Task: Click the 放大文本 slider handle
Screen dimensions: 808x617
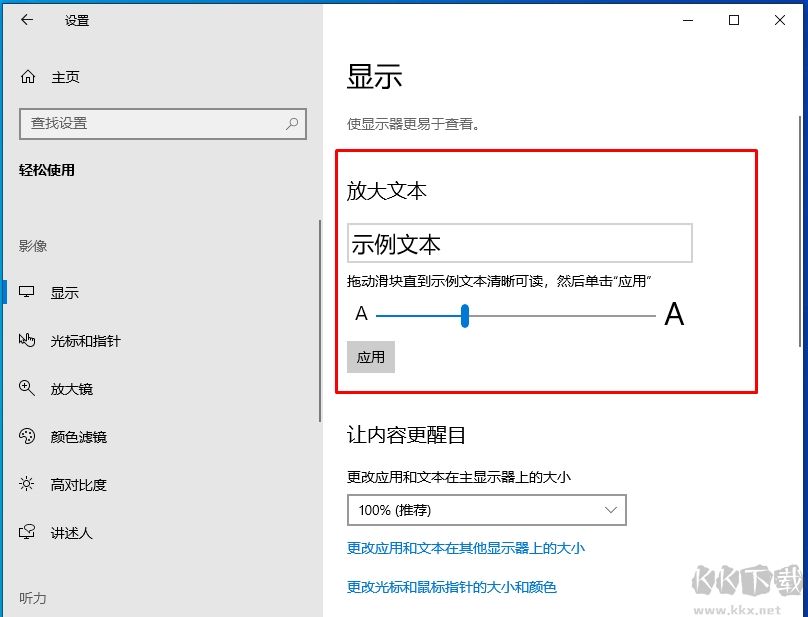Action: coord(464,316)
